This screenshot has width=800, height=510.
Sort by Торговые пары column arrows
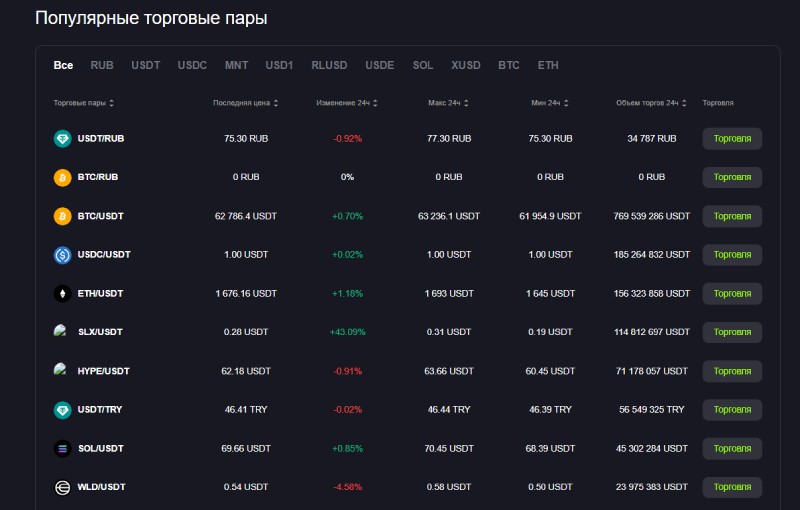coord(111,103)
